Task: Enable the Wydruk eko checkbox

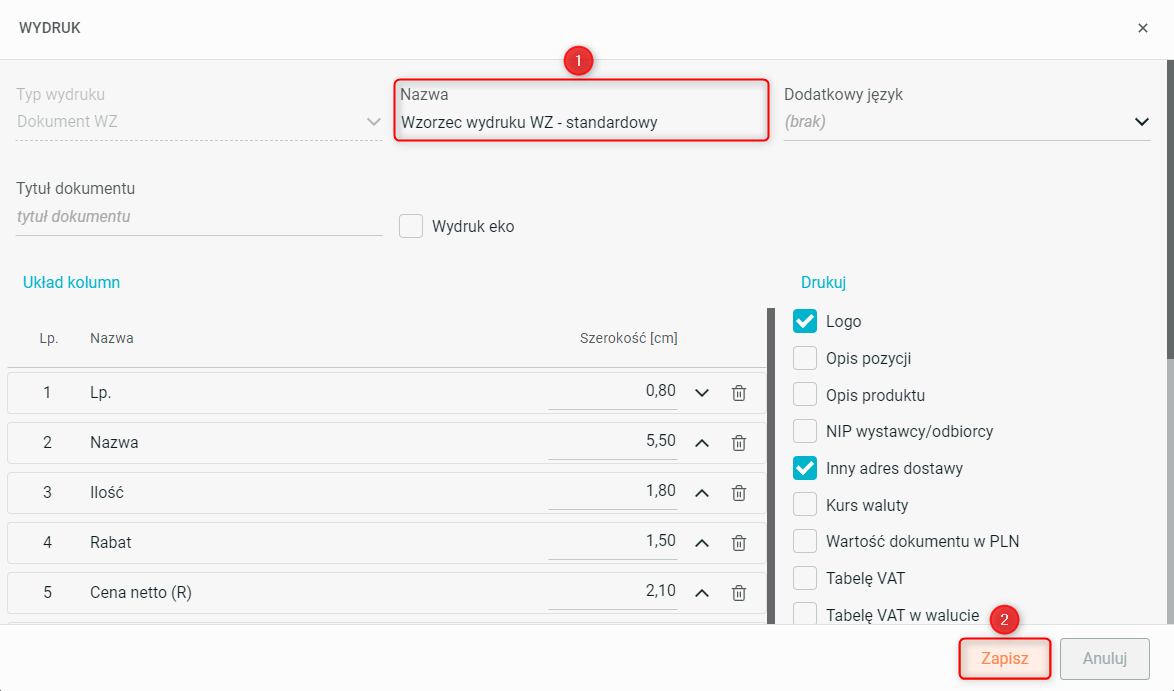Action: [x=411, y=226]
